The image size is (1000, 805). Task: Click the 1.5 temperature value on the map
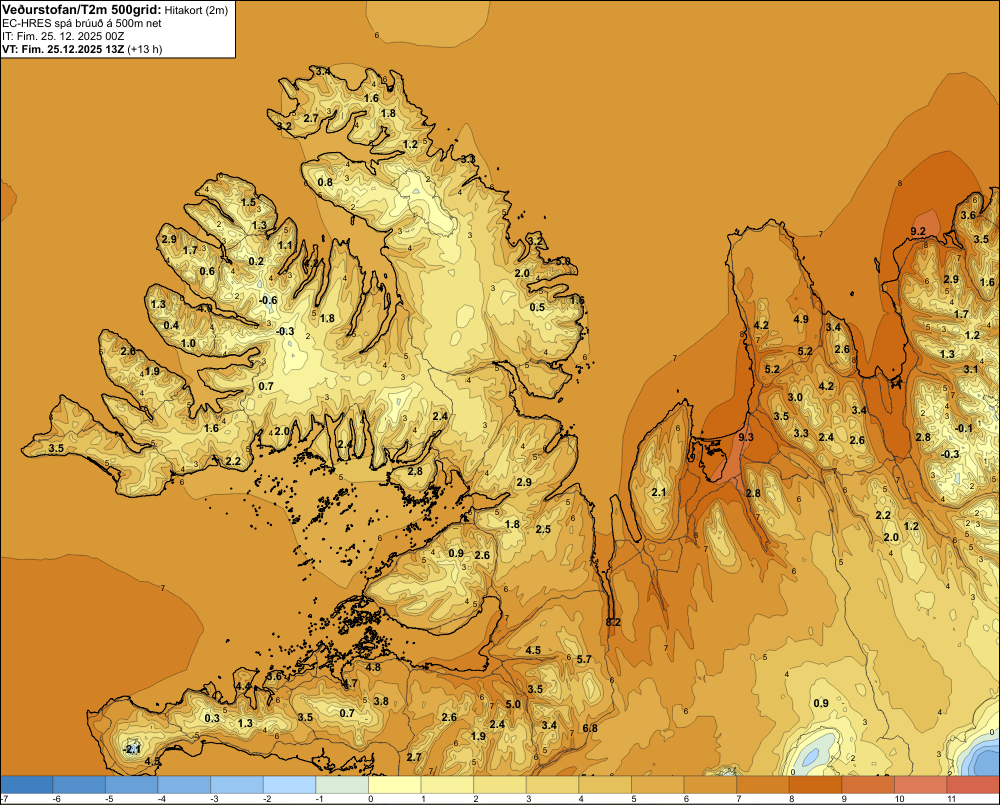[x=248, y=202]
